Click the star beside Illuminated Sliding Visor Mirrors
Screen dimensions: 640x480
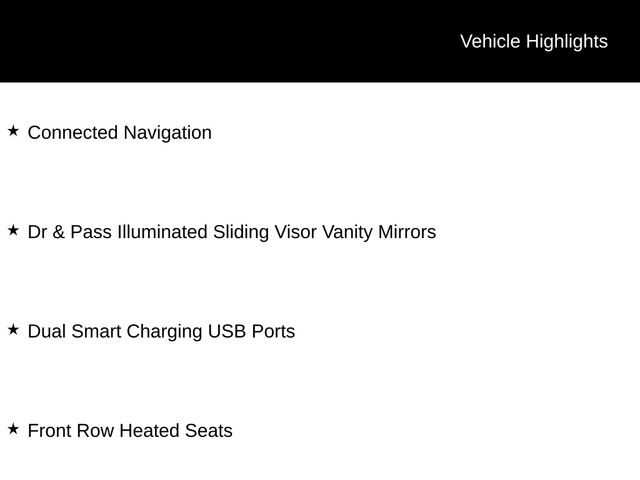point(13,231)
